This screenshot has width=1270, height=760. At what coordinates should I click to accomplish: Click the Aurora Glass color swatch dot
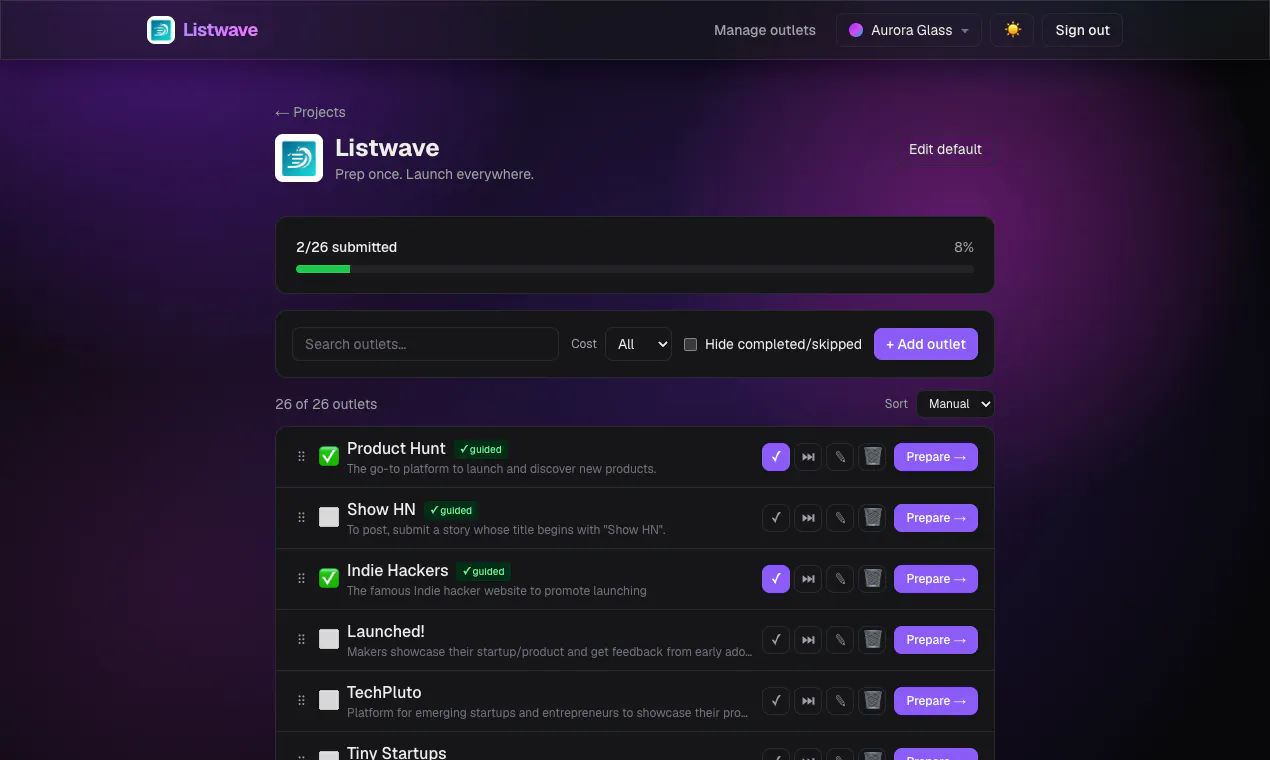(856, 30)
